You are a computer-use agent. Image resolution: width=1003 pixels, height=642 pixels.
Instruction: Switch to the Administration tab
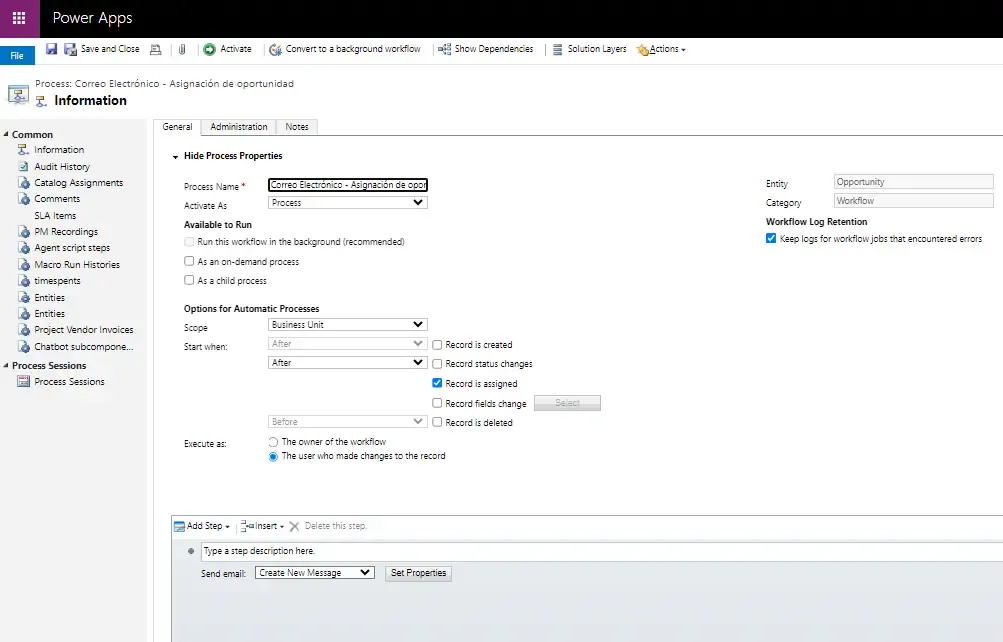(x=238, y=127)
